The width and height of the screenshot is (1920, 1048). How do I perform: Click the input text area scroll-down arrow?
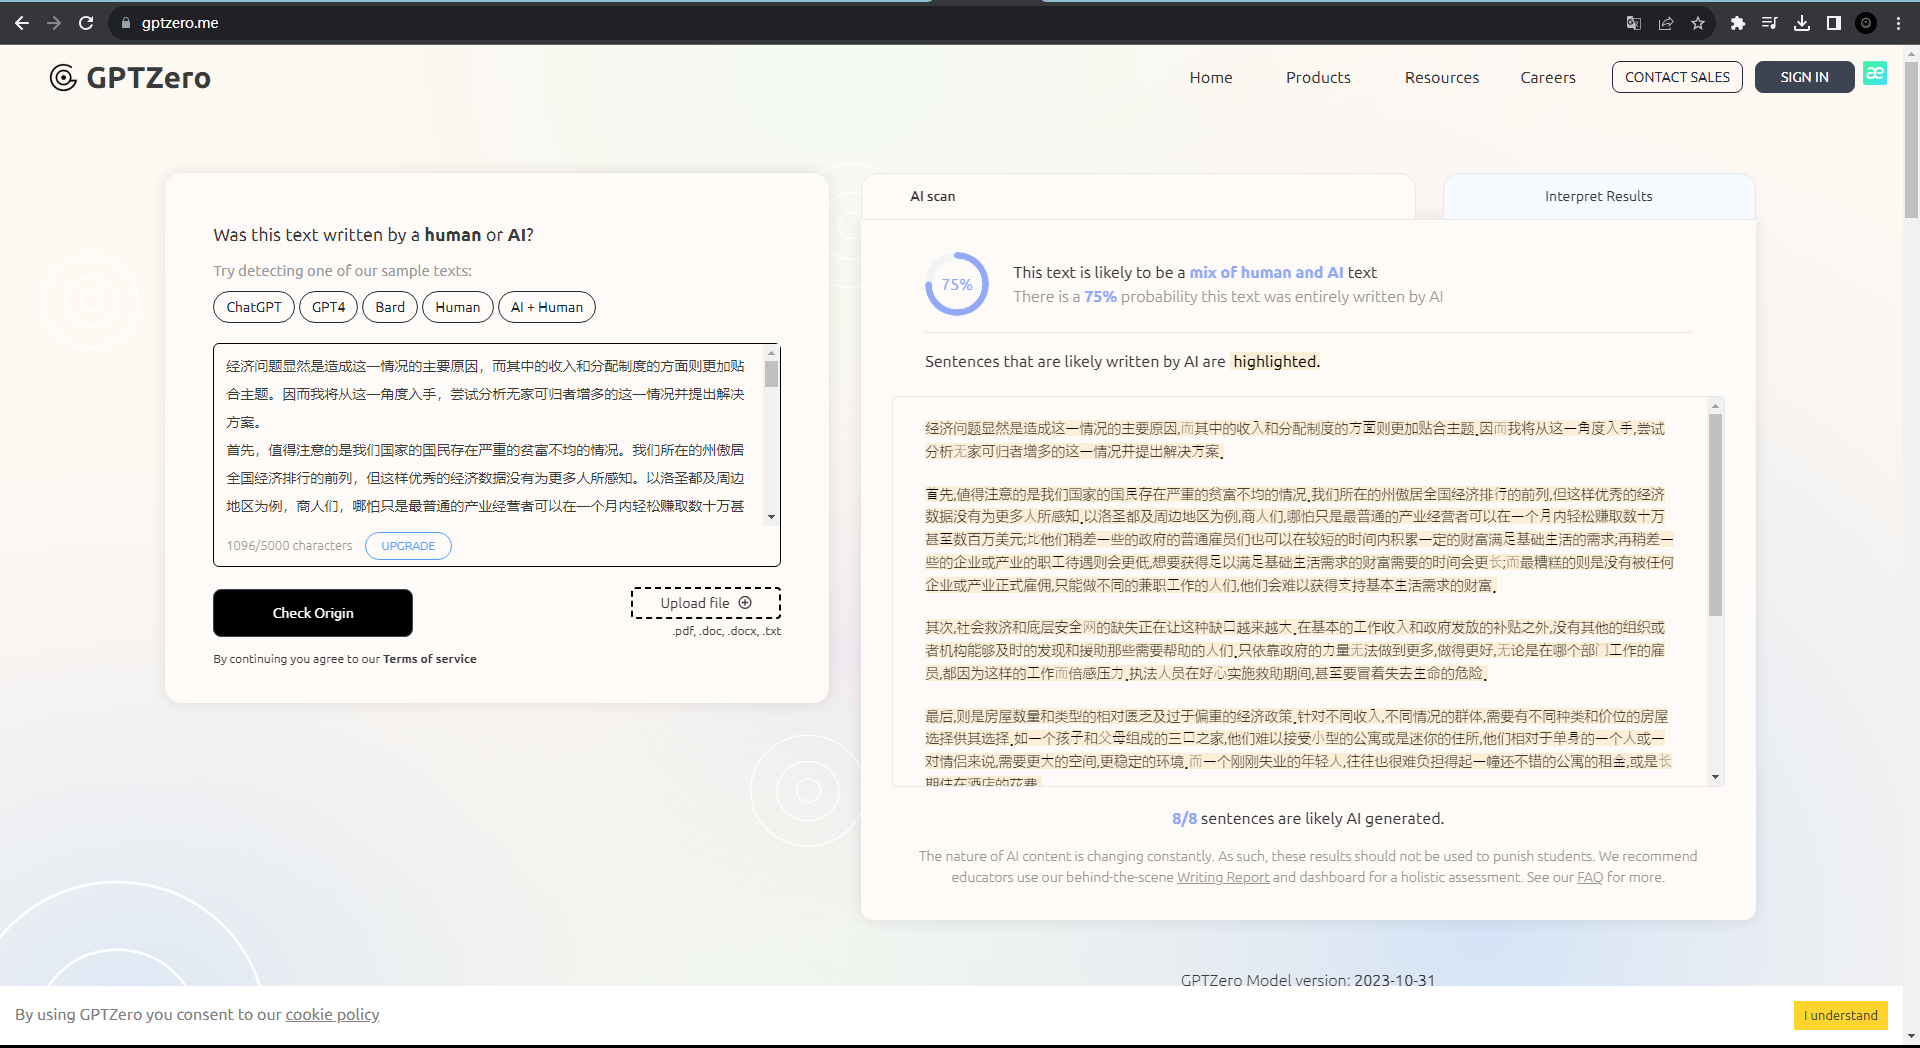tap(771, 517)
